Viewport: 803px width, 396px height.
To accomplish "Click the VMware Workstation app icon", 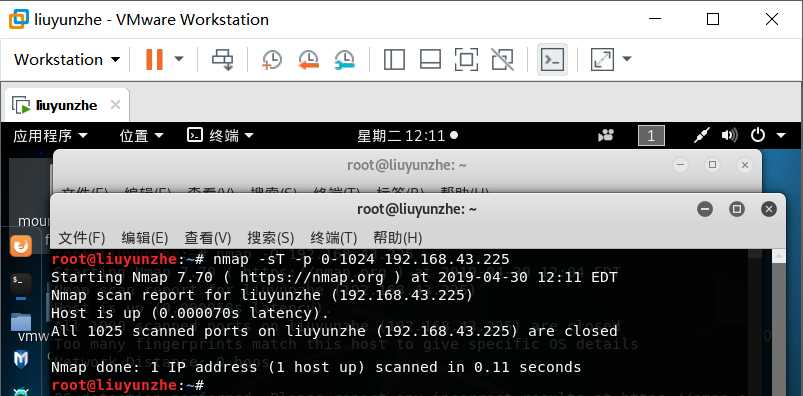I will [19, 19].
